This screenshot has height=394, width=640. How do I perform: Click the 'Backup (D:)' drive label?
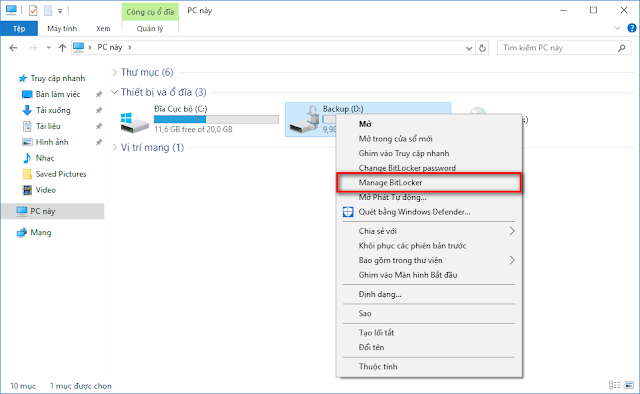tap(343, 109)
